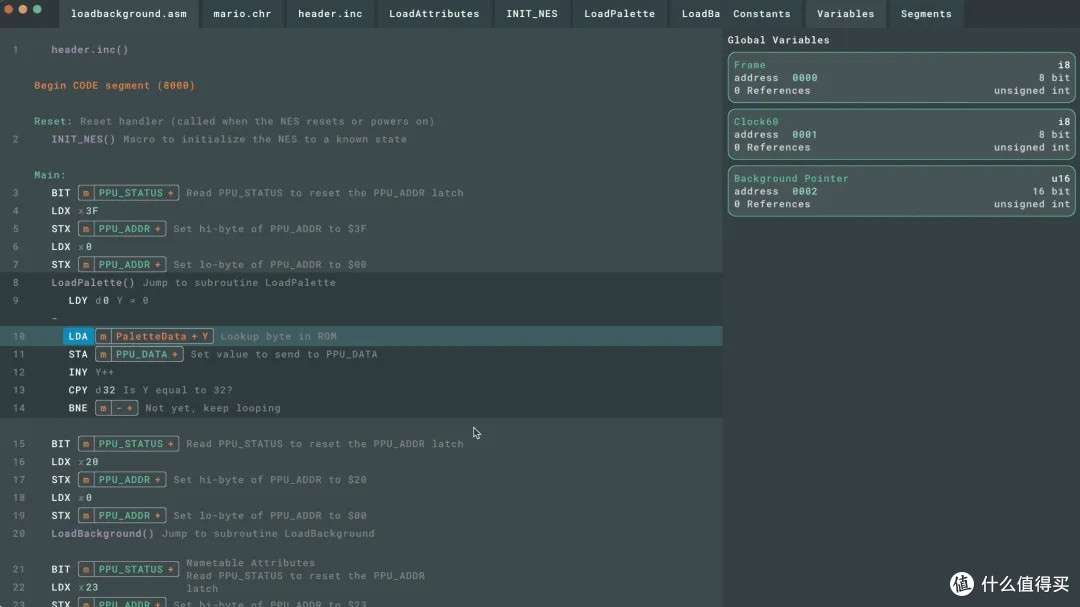This screenshot has width=1080, height=607.
Task: Click the Clock60 address value 0001
Action: point(804,134)
